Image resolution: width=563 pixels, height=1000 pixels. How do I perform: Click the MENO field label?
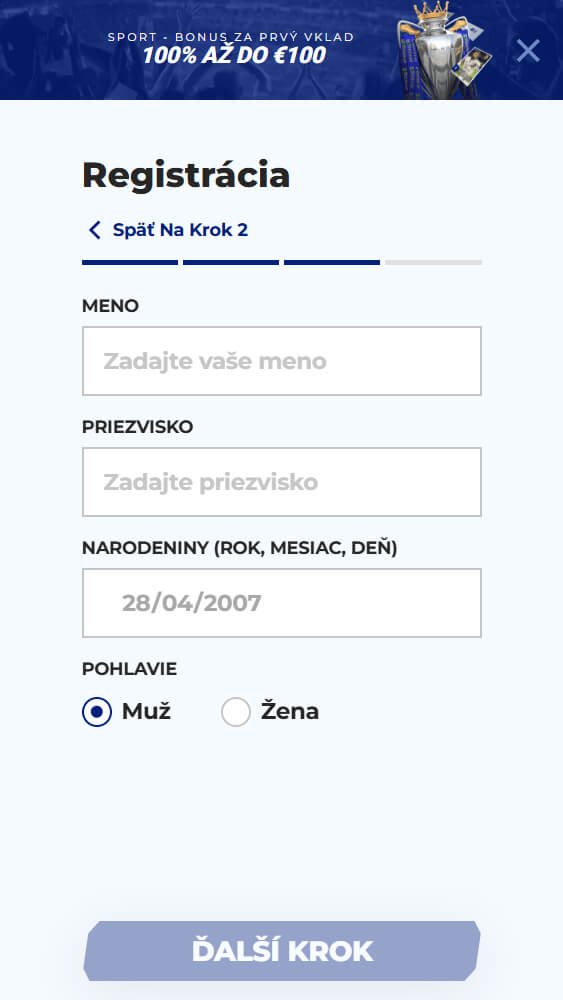110,306
